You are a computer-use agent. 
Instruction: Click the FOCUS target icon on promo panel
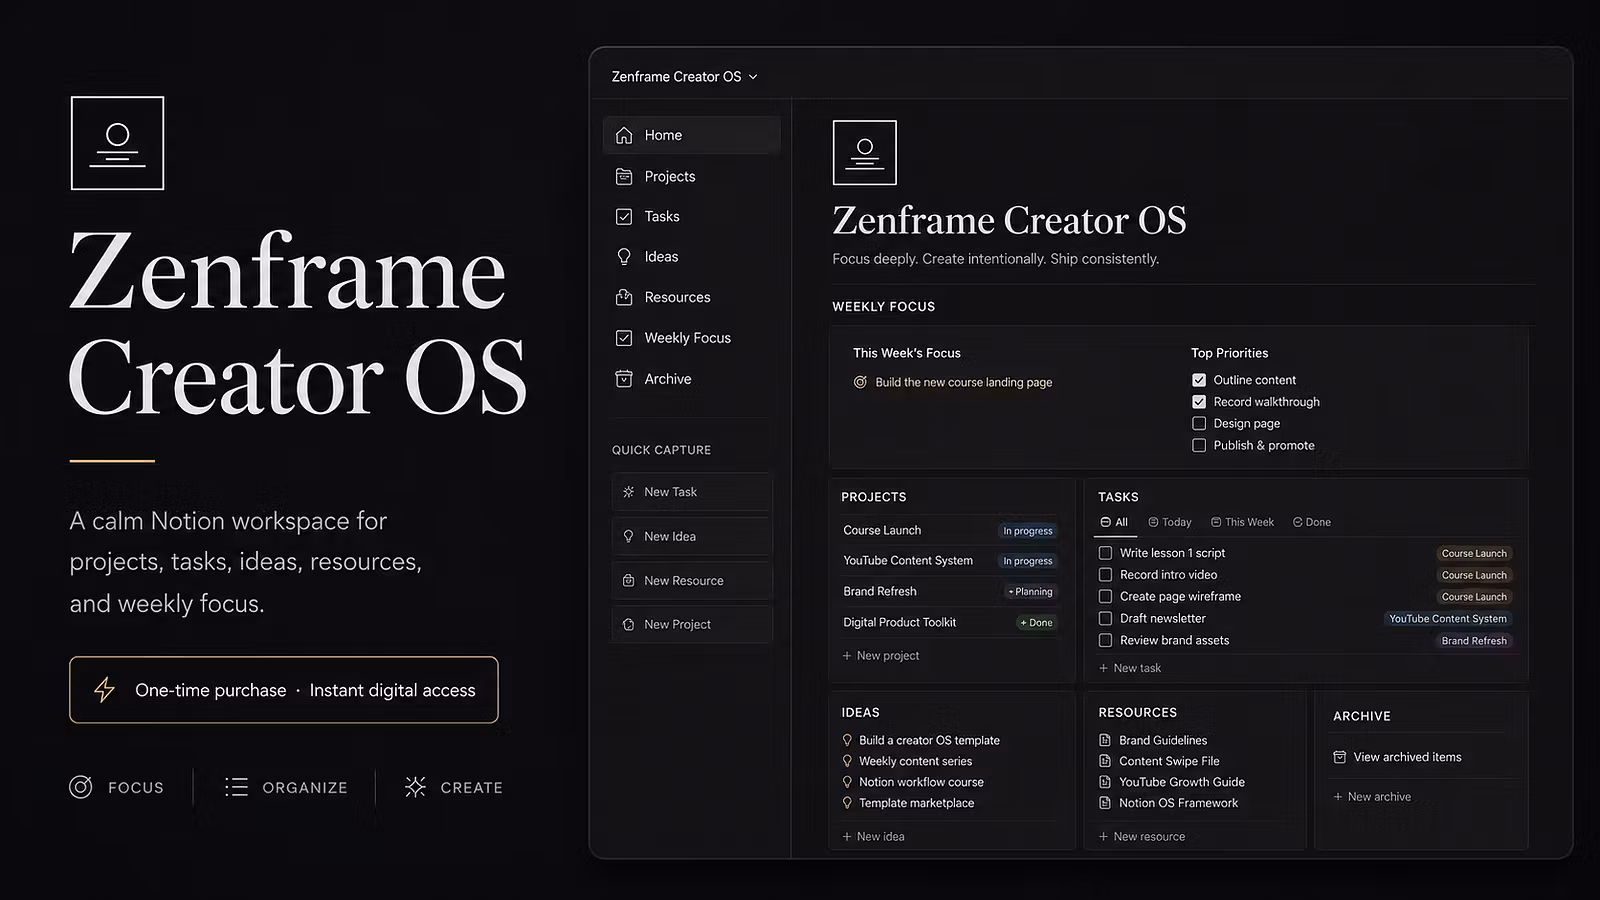click(81, 787)
